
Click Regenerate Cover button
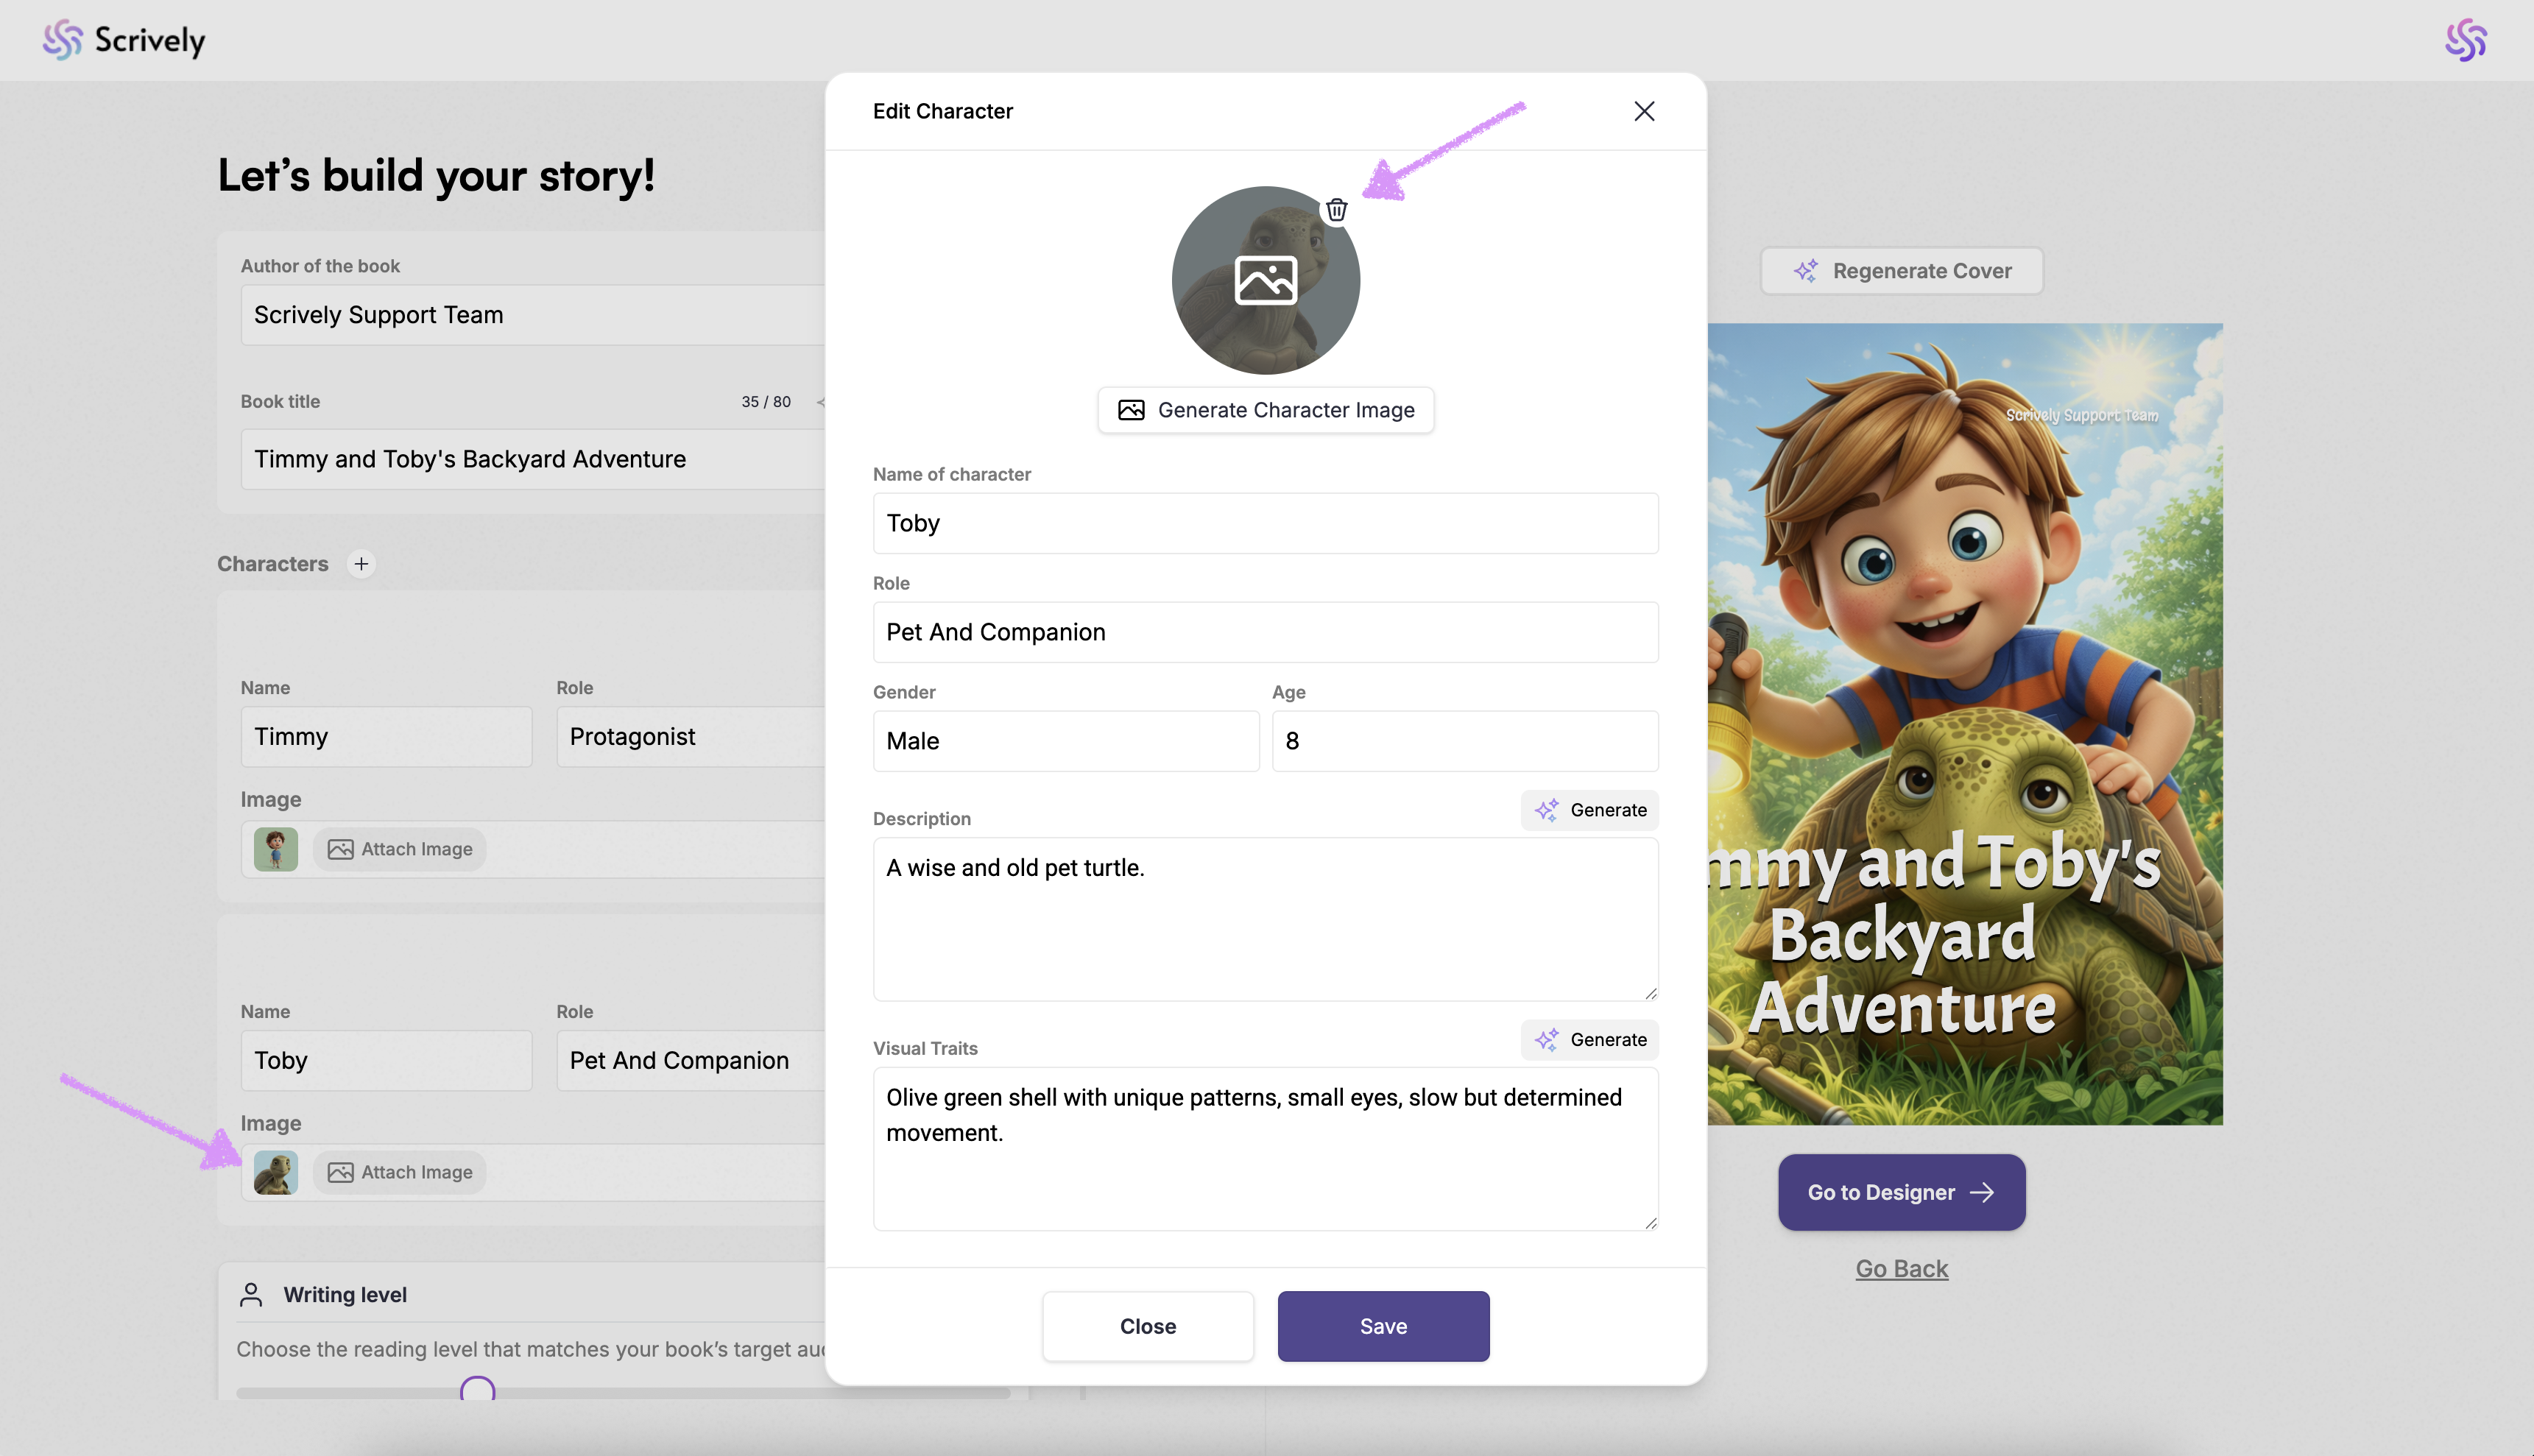1901,271
